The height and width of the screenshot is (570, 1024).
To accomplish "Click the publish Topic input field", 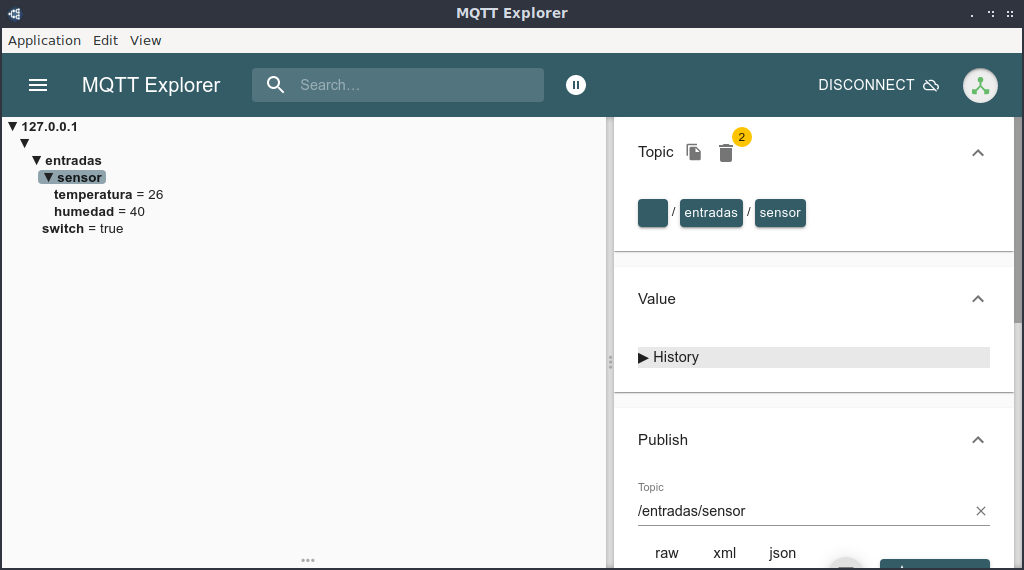I will point(803,511).
